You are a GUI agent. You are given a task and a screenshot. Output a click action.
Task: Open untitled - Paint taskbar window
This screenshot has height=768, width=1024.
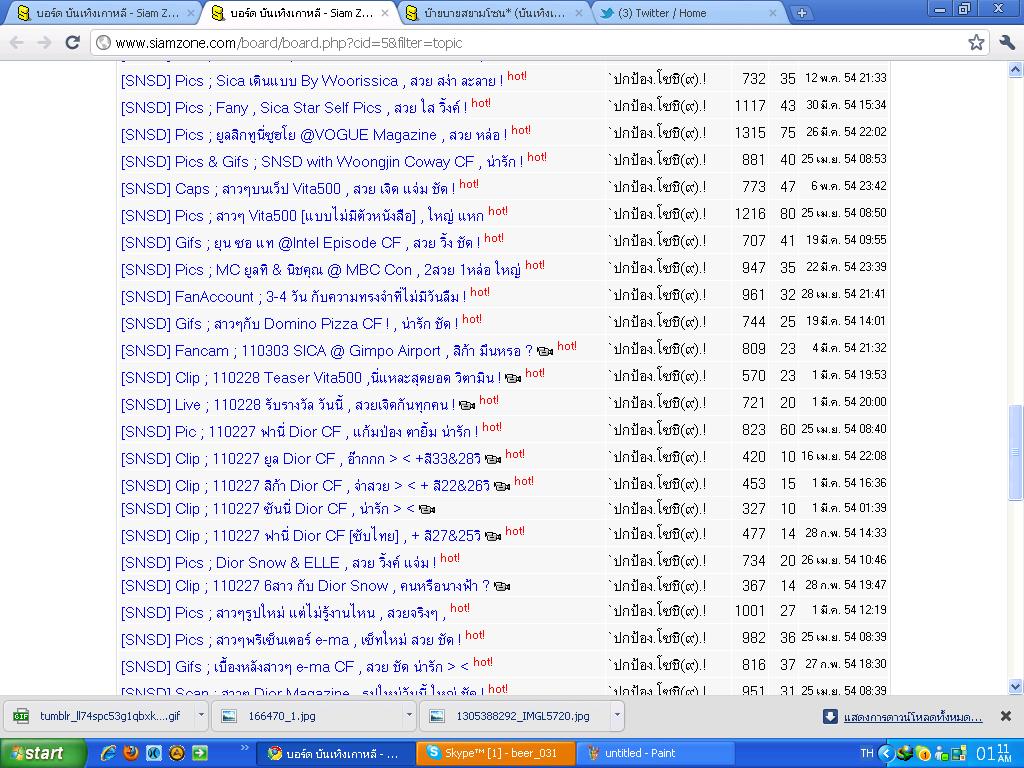pos(655,754)
